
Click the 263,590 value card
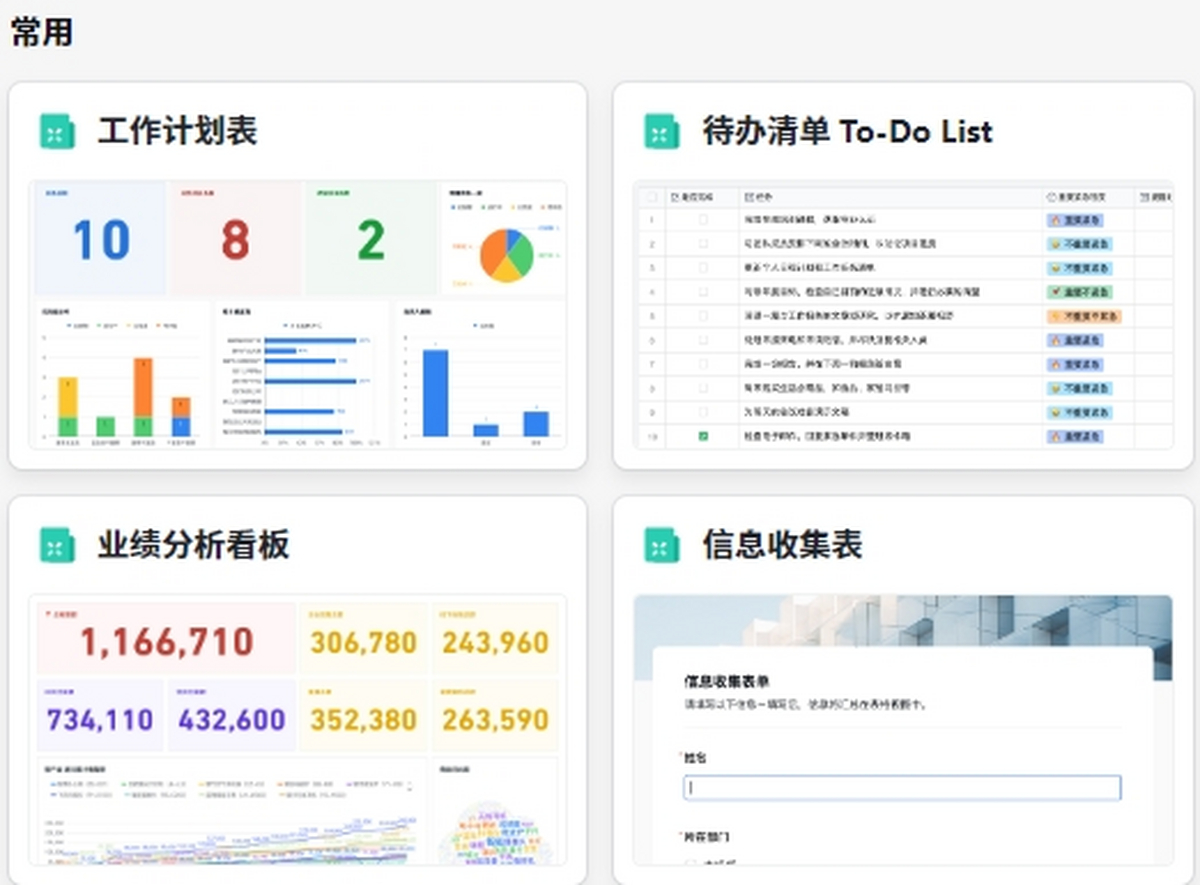click(x=495, y=715)
